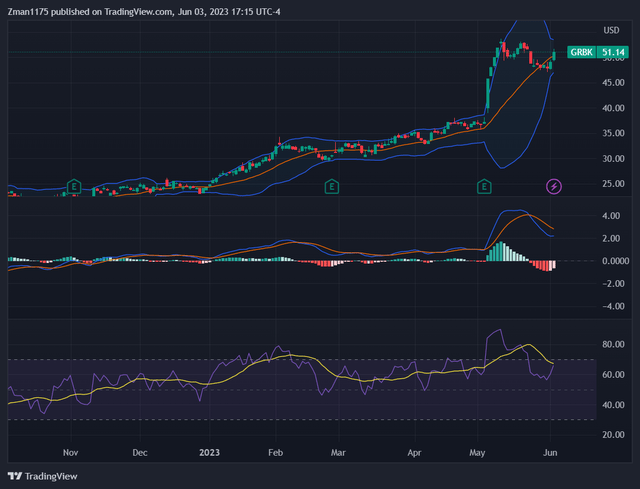
Task: Click the −2.00 MACD axis label
Action: (611, 283)
